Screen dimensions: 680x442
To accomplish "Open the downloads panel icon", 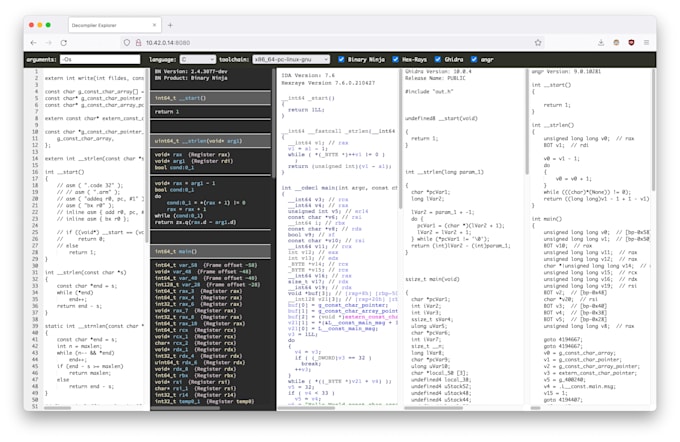I will [601, 43].
